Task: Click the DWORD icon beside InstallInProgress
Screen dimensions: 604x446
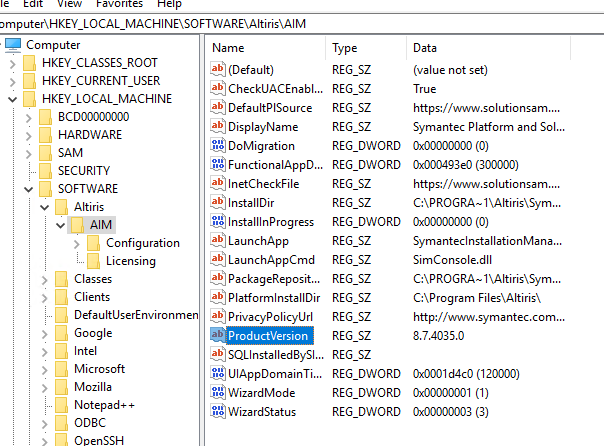Action: [x=217, y=221]
